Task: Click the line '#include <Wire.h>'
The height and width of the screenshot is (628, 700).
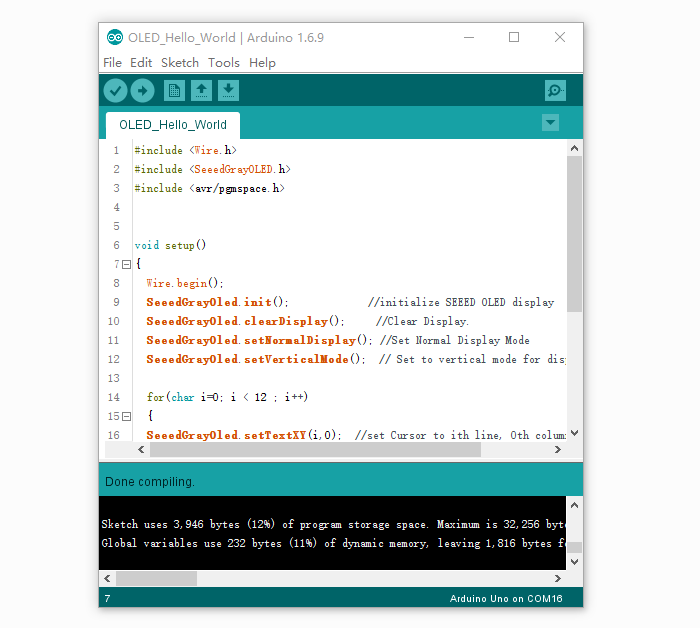Action: (186, 150)
